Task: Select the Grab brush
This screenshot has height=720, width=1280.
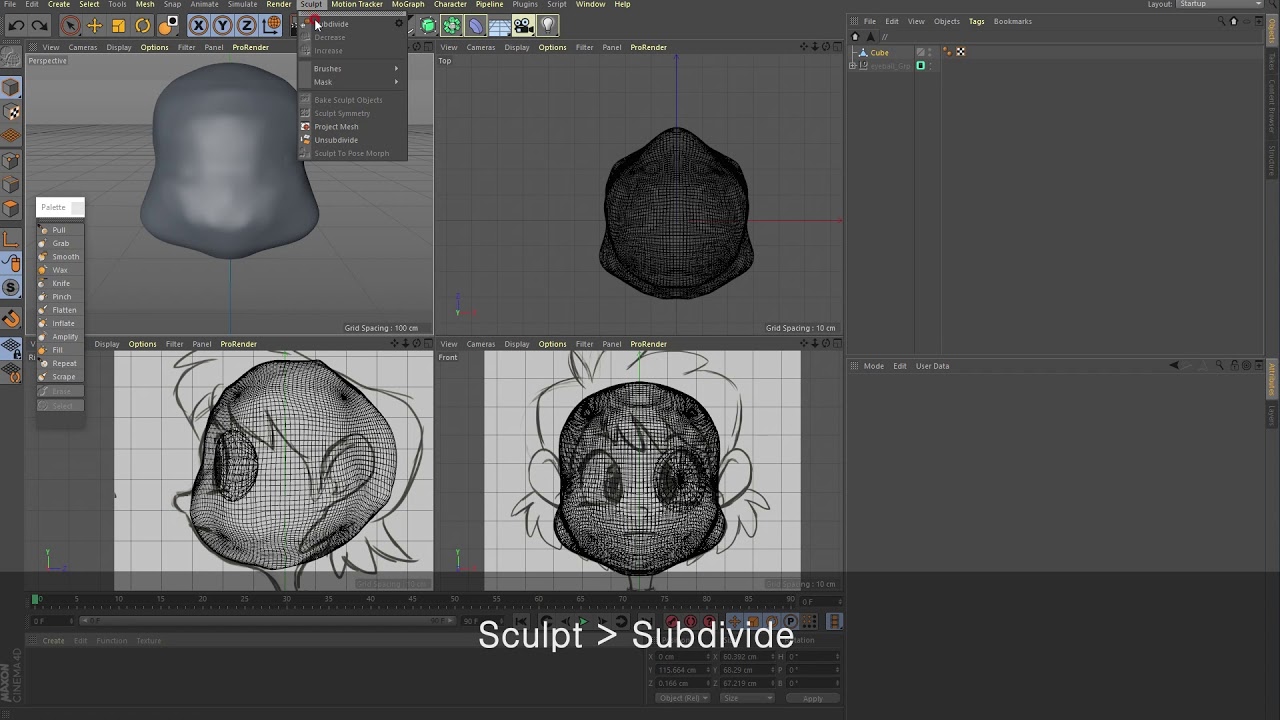Action: coord(60,243)
